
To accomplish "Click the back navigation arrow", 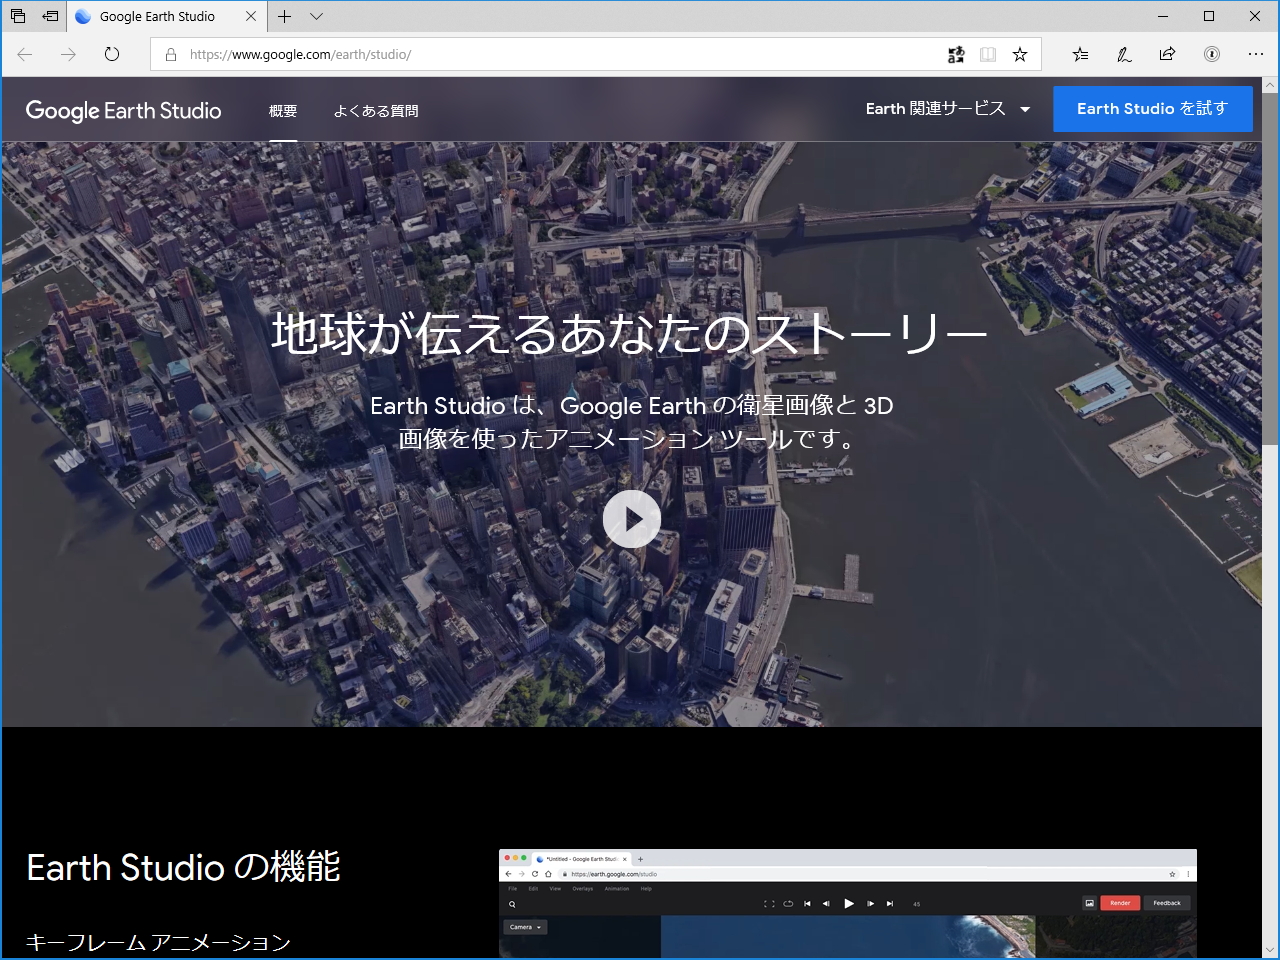I will click(x=24, y=55).
